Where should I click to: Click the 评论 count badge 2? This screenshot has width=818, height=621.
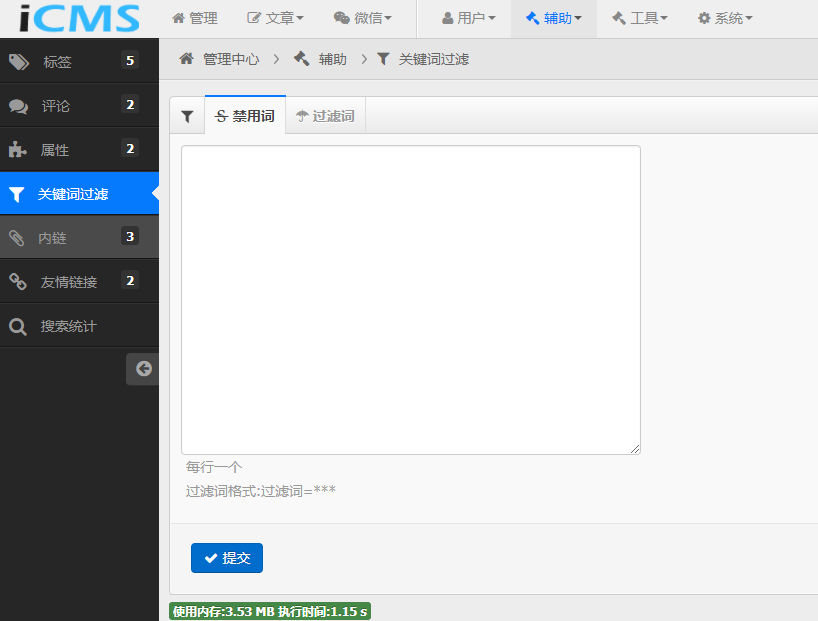130,104
